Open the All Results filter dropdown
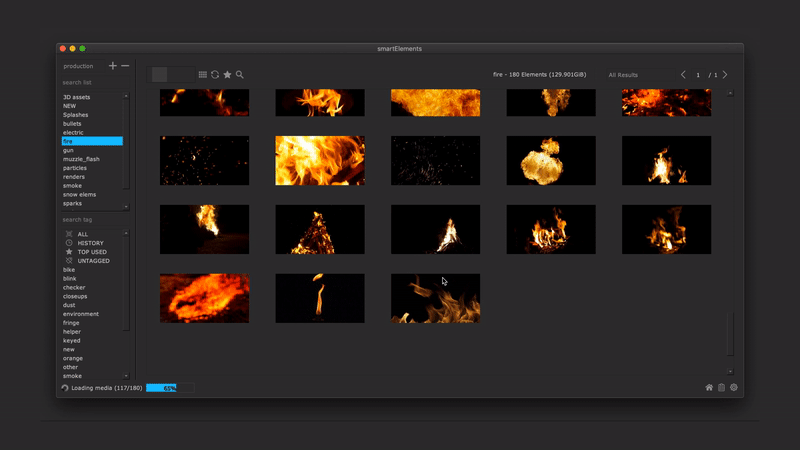 [623, 75]
